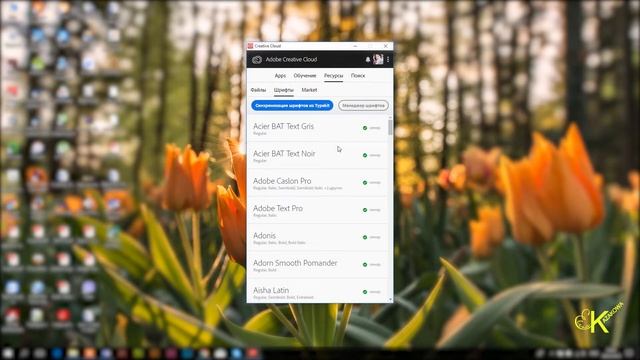The width and height of the screenshot is (640, 360).
Task: Select the Aisha Latin font entry
Action: (318, 291)
